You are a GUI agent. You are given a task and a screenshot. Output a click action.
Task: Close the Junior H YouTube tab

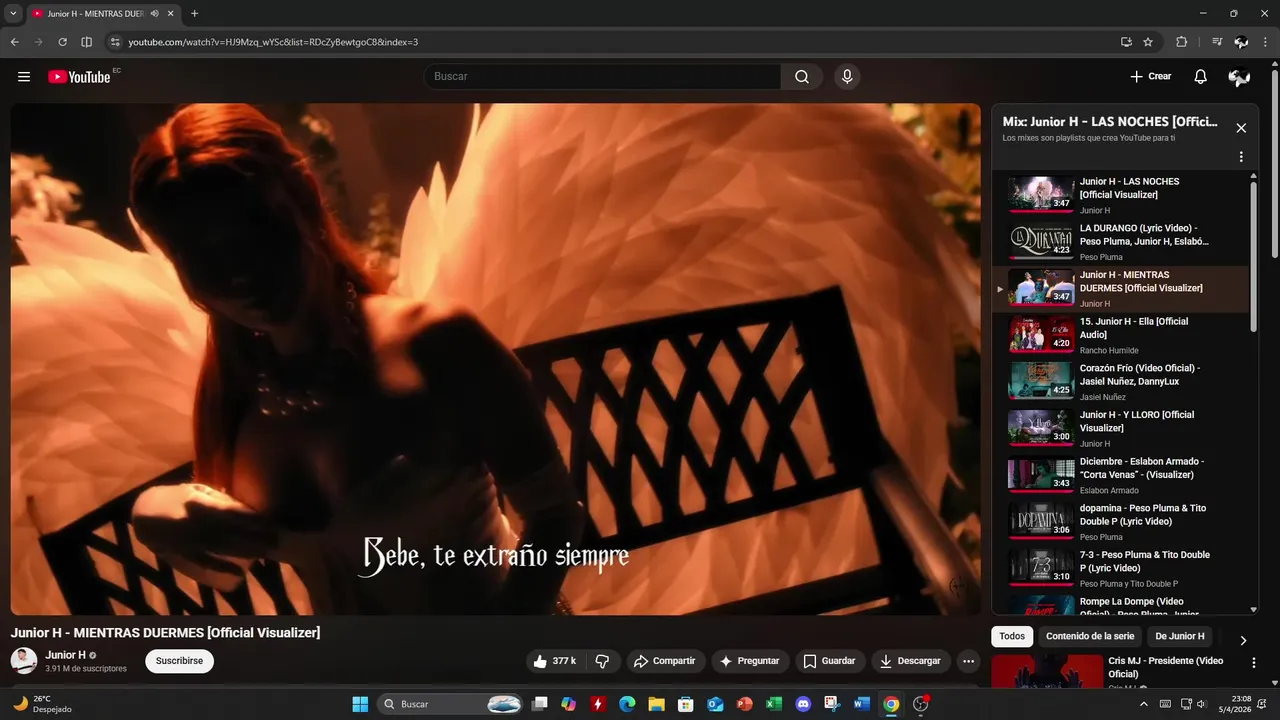171,14
